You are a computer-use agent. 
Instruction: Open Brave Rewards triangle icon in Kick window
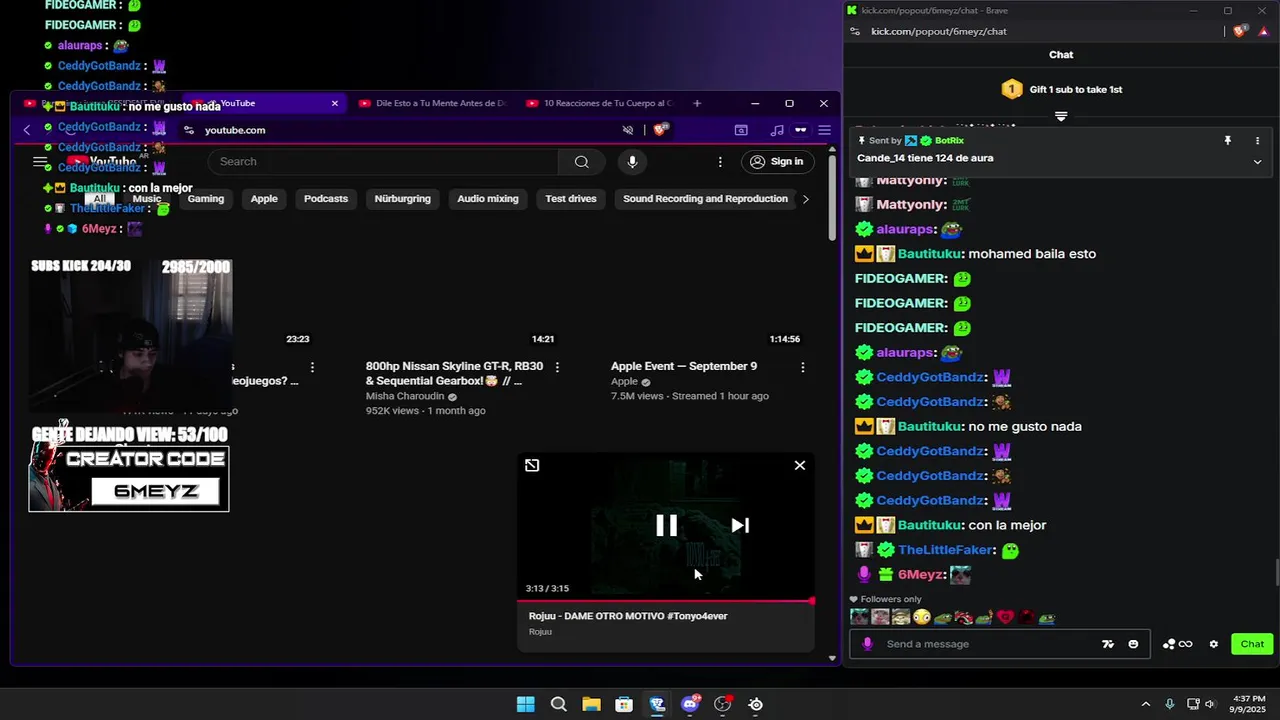1263,31
